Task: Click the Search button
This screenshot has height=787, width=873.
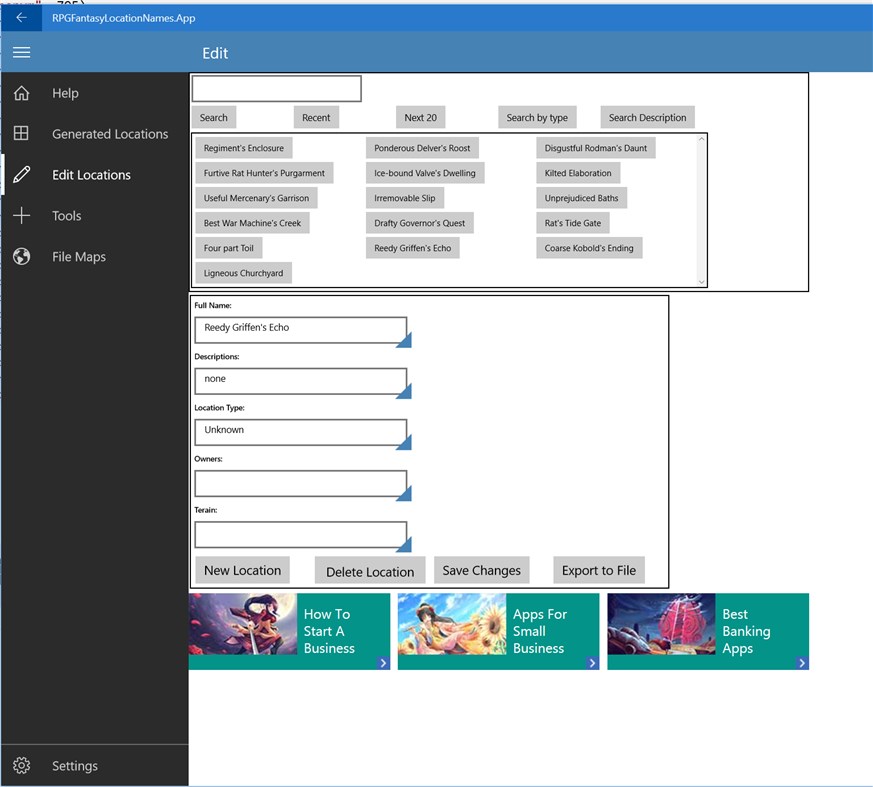Action: point(213,117)
